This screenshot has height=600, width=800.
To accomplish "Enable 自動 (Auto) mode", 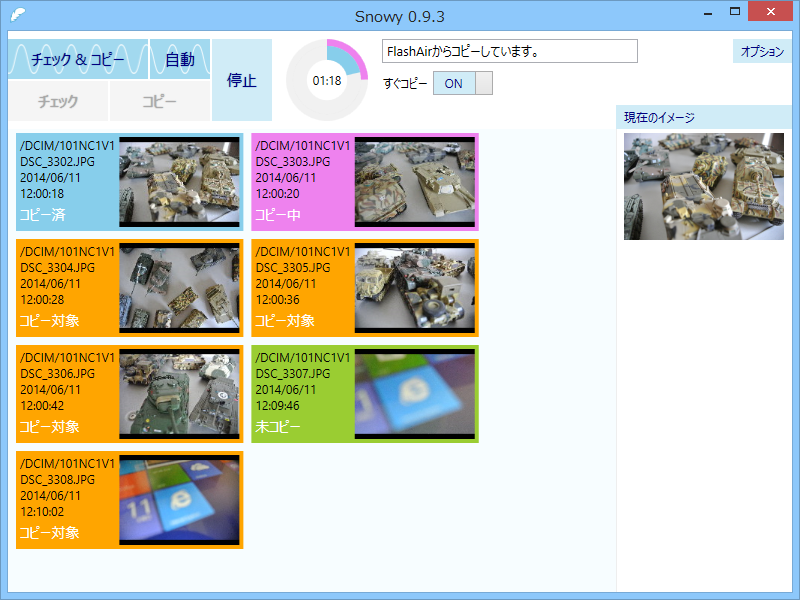I will pyautogui.click(x=180, y=60).
